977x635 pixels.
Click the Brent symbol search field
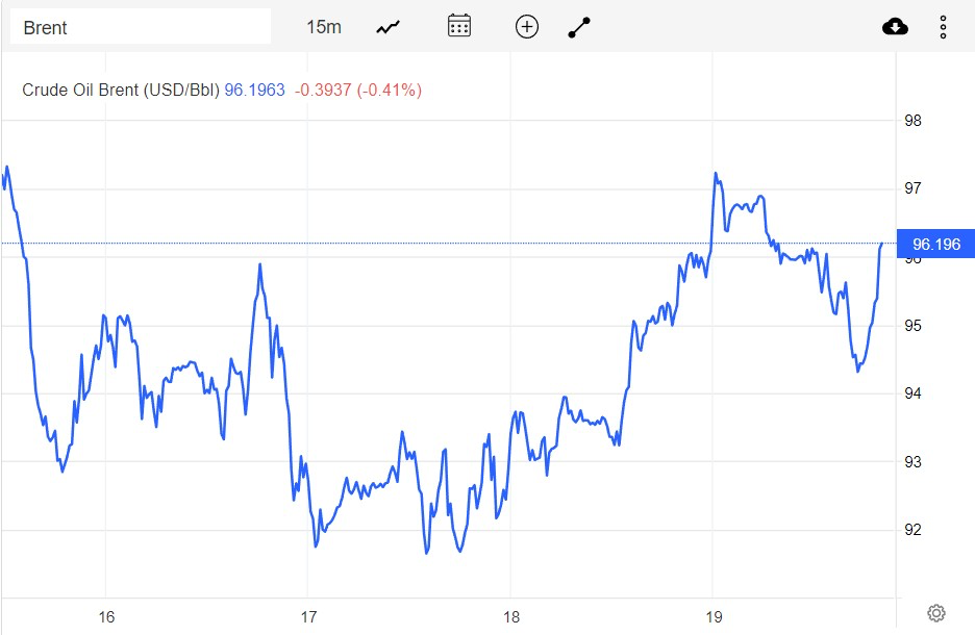click(x=140, y=27)
